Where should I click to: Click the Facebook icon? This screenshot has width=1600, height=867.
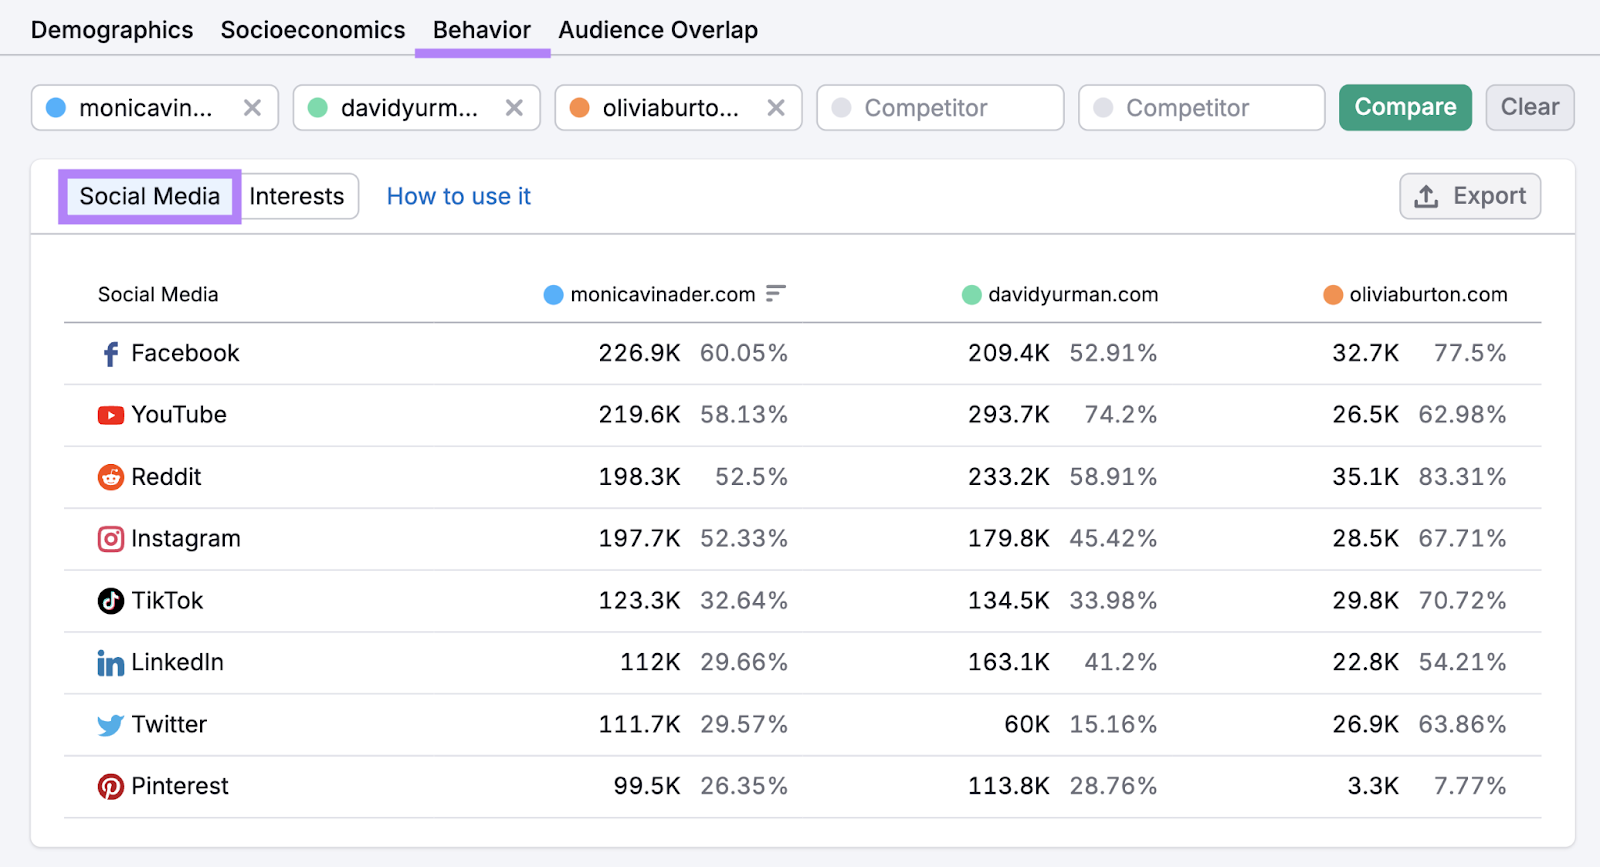point(111,354)
